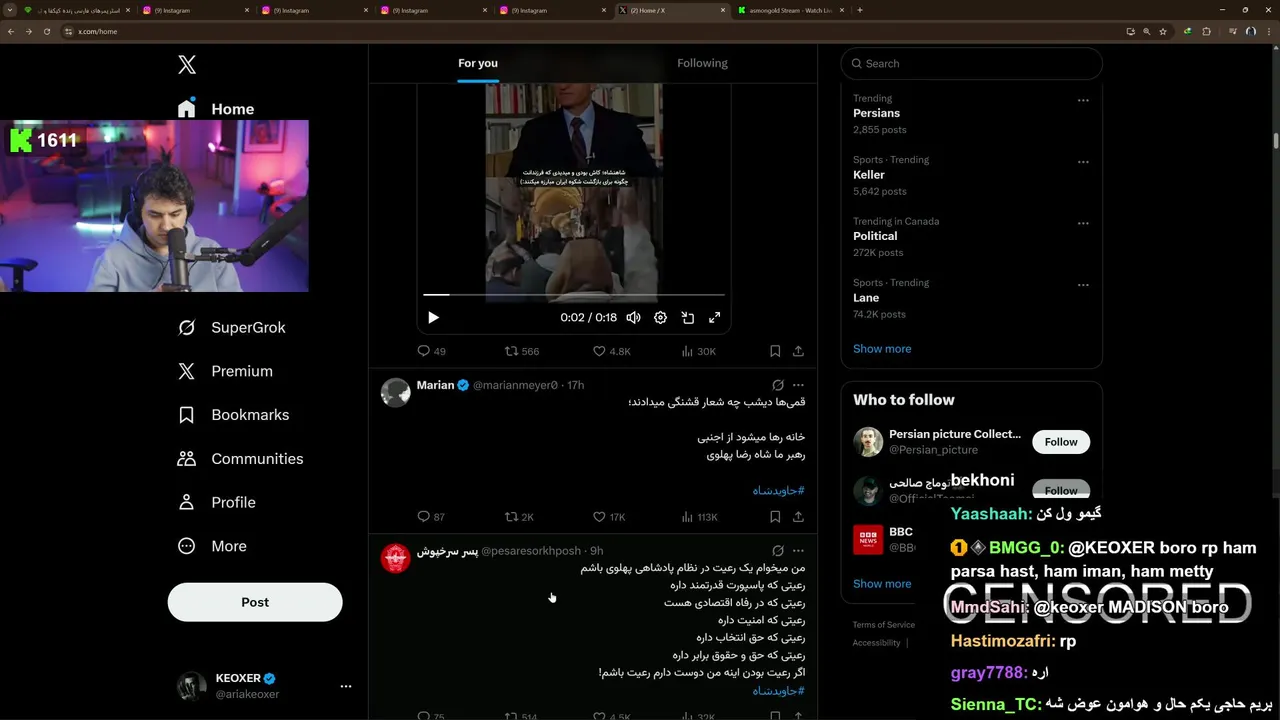
Task: Reply to the video post with 49 replies
Action: click(432, 351)
